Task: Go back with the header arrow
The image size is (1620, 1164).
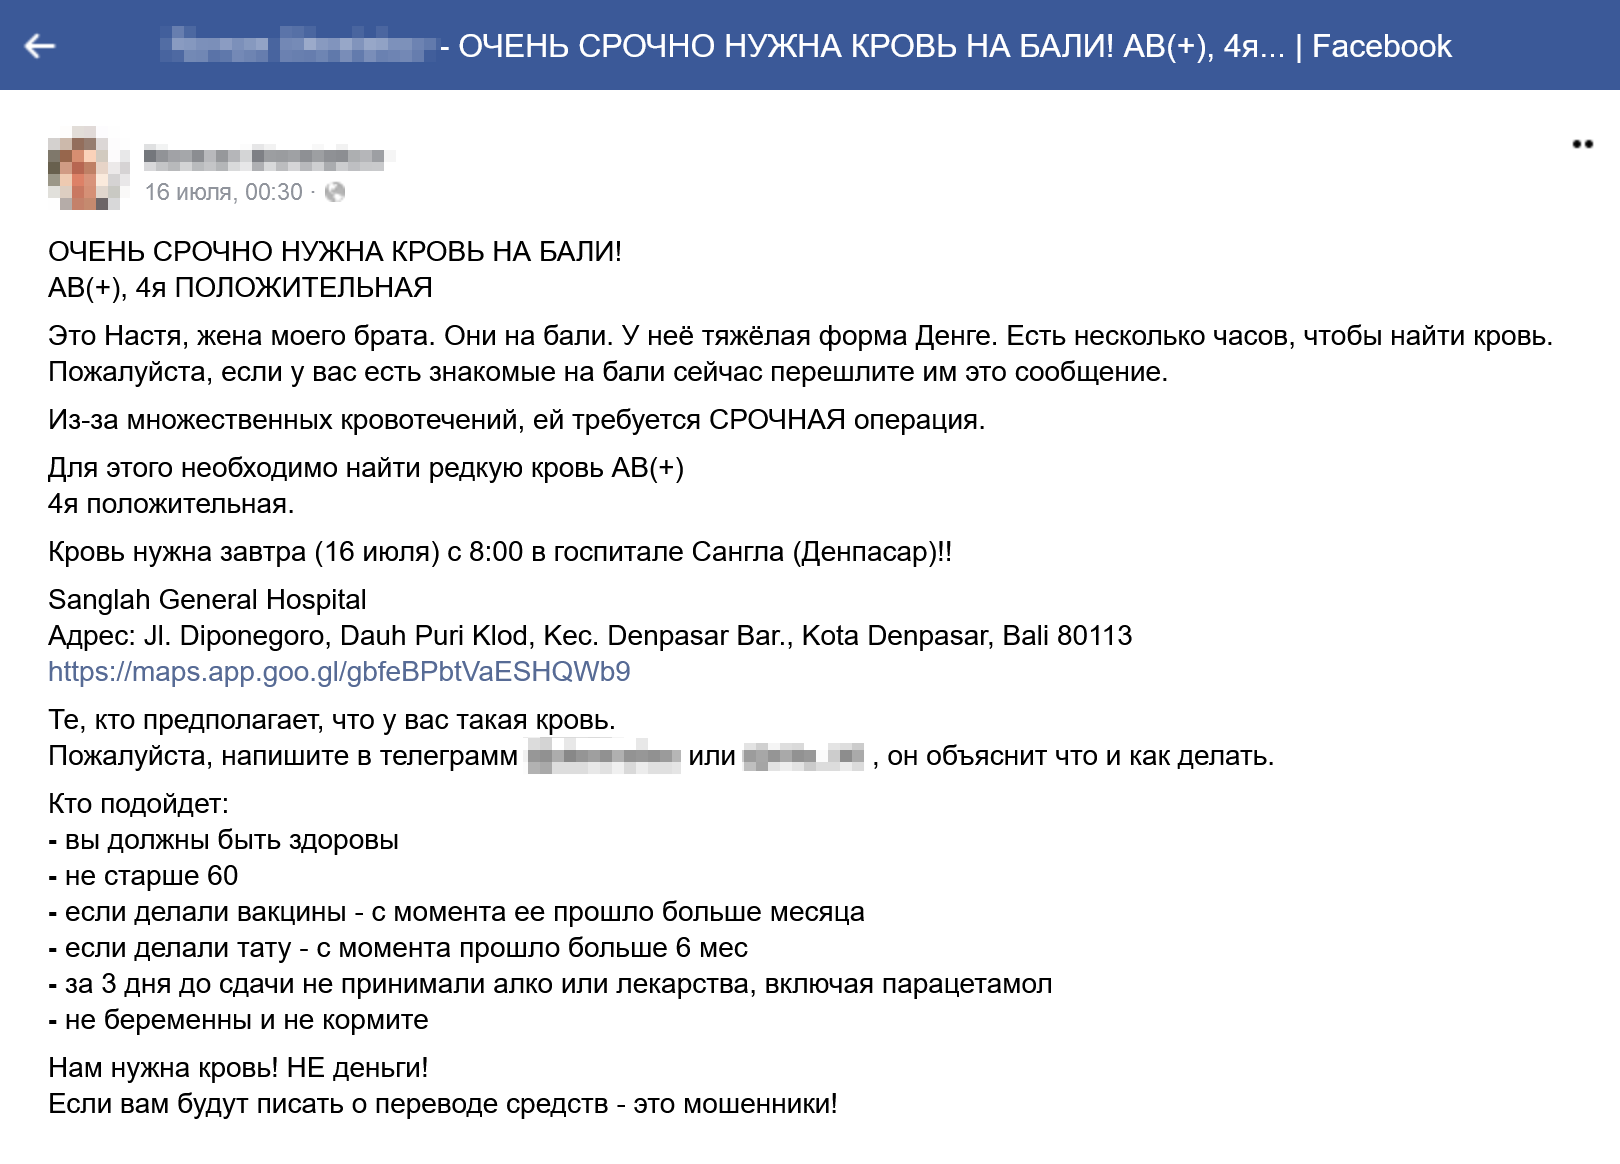Action: [x=39, y=46]
